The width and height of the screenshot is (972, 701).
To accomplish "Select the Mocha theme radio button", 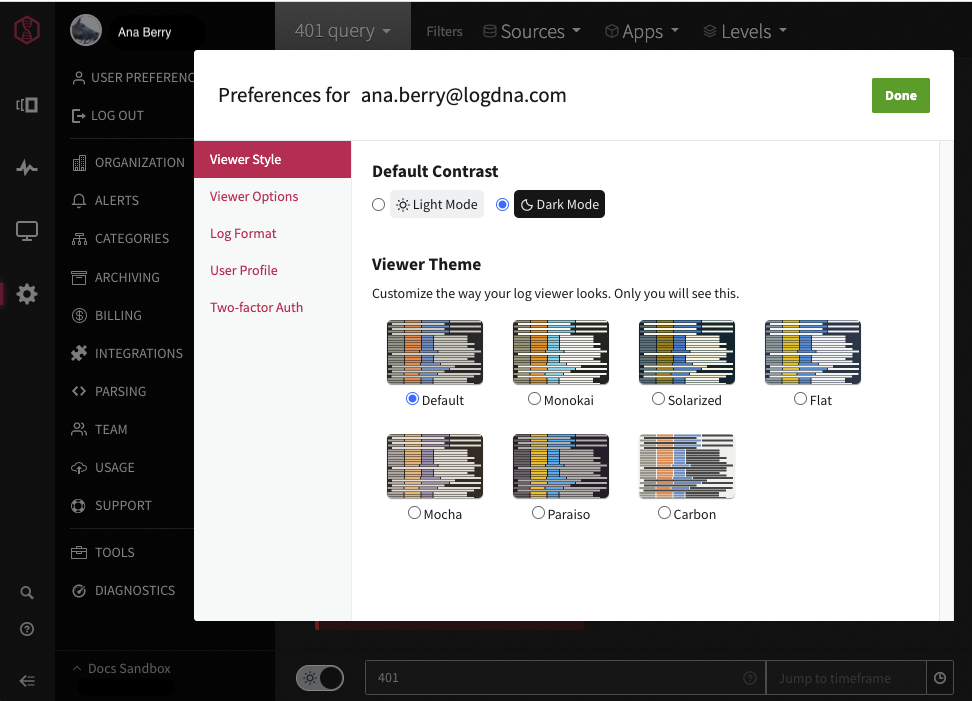I will tap(414, 513).
